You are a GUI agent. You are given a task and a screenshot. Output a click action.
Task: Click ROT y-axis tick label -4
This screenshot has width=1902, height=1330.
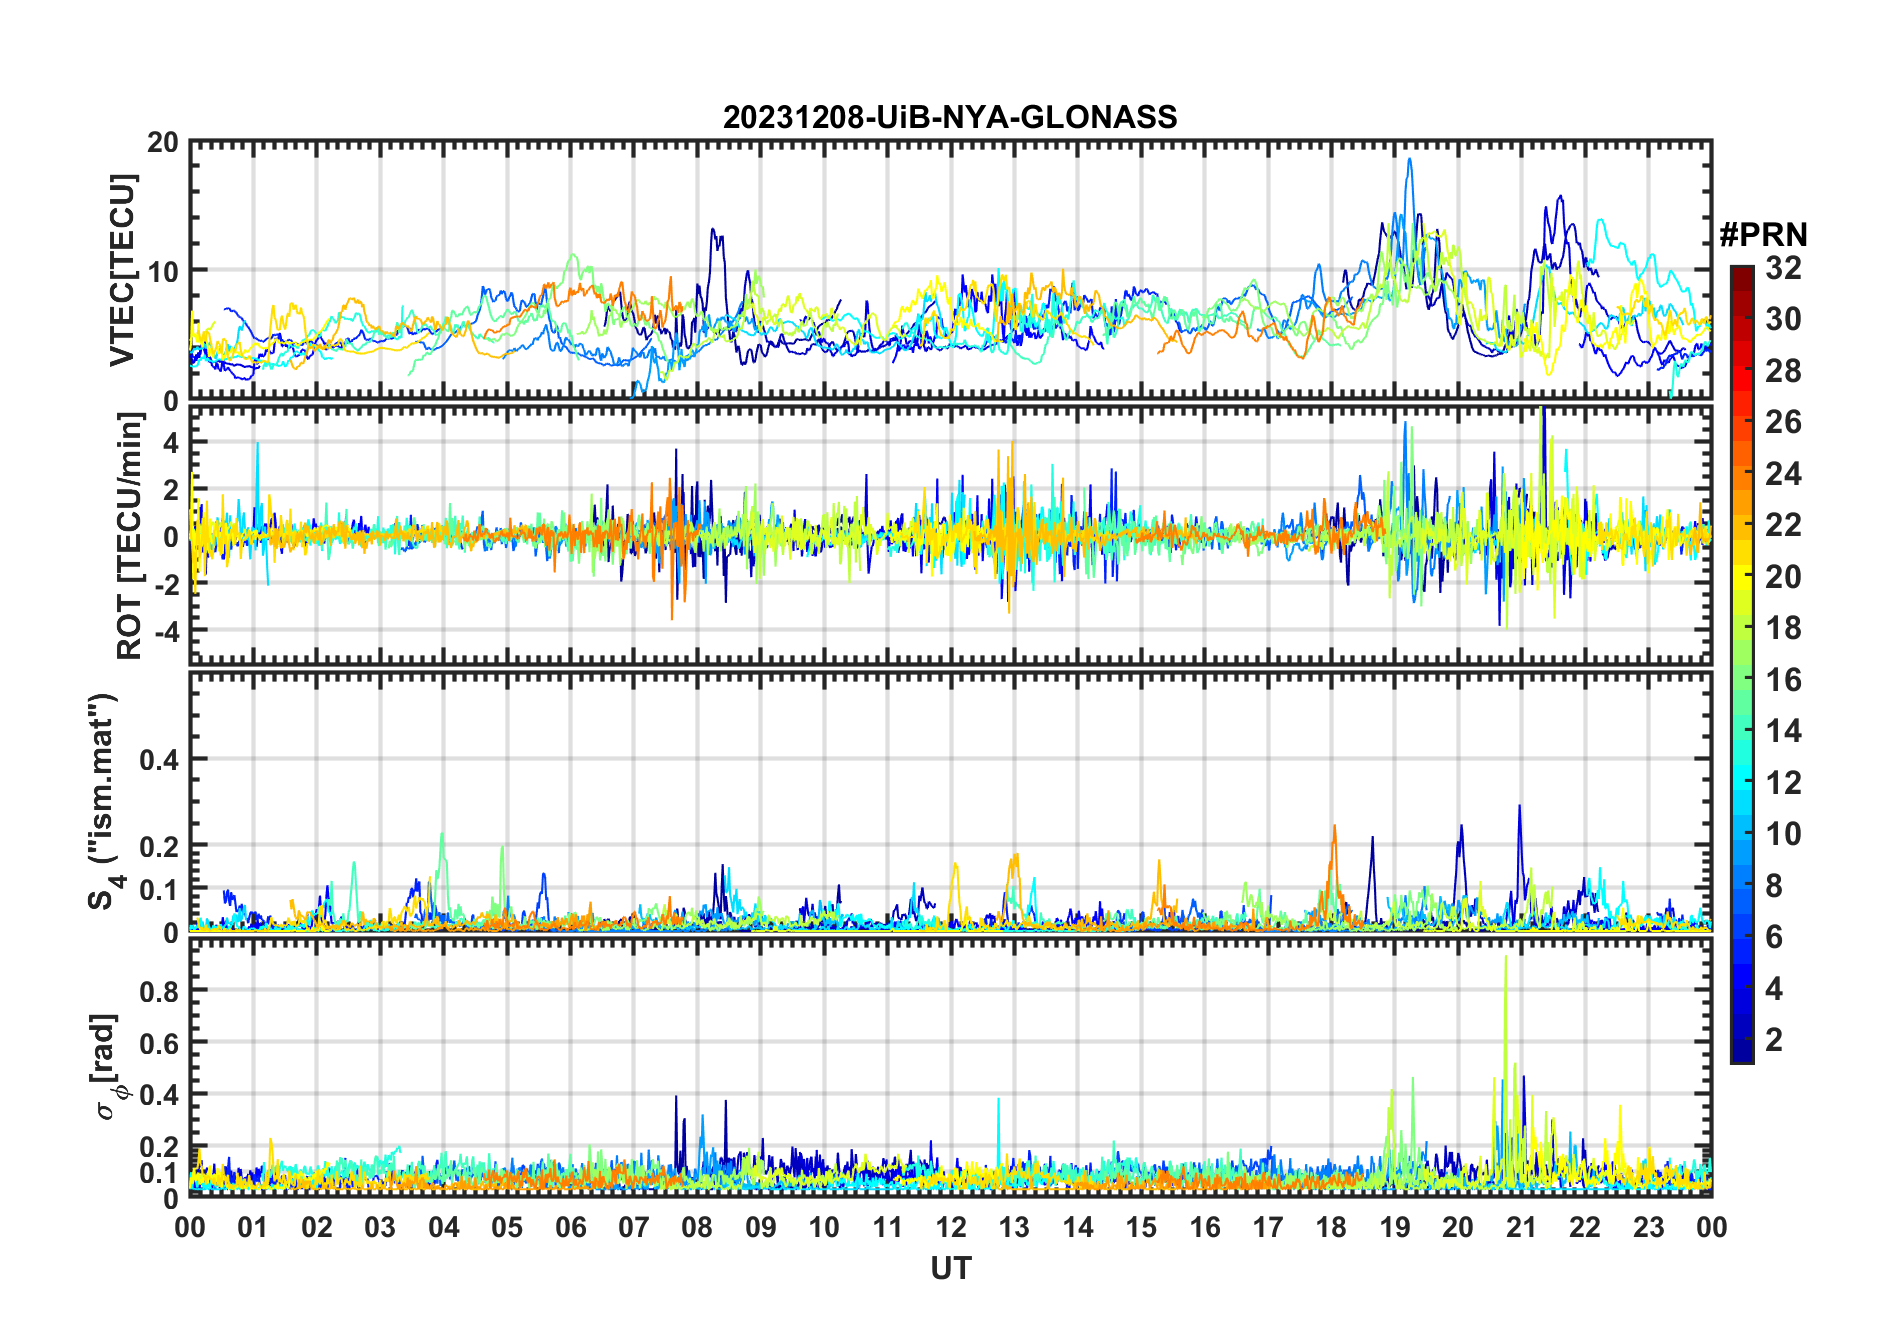coord(166,631)
